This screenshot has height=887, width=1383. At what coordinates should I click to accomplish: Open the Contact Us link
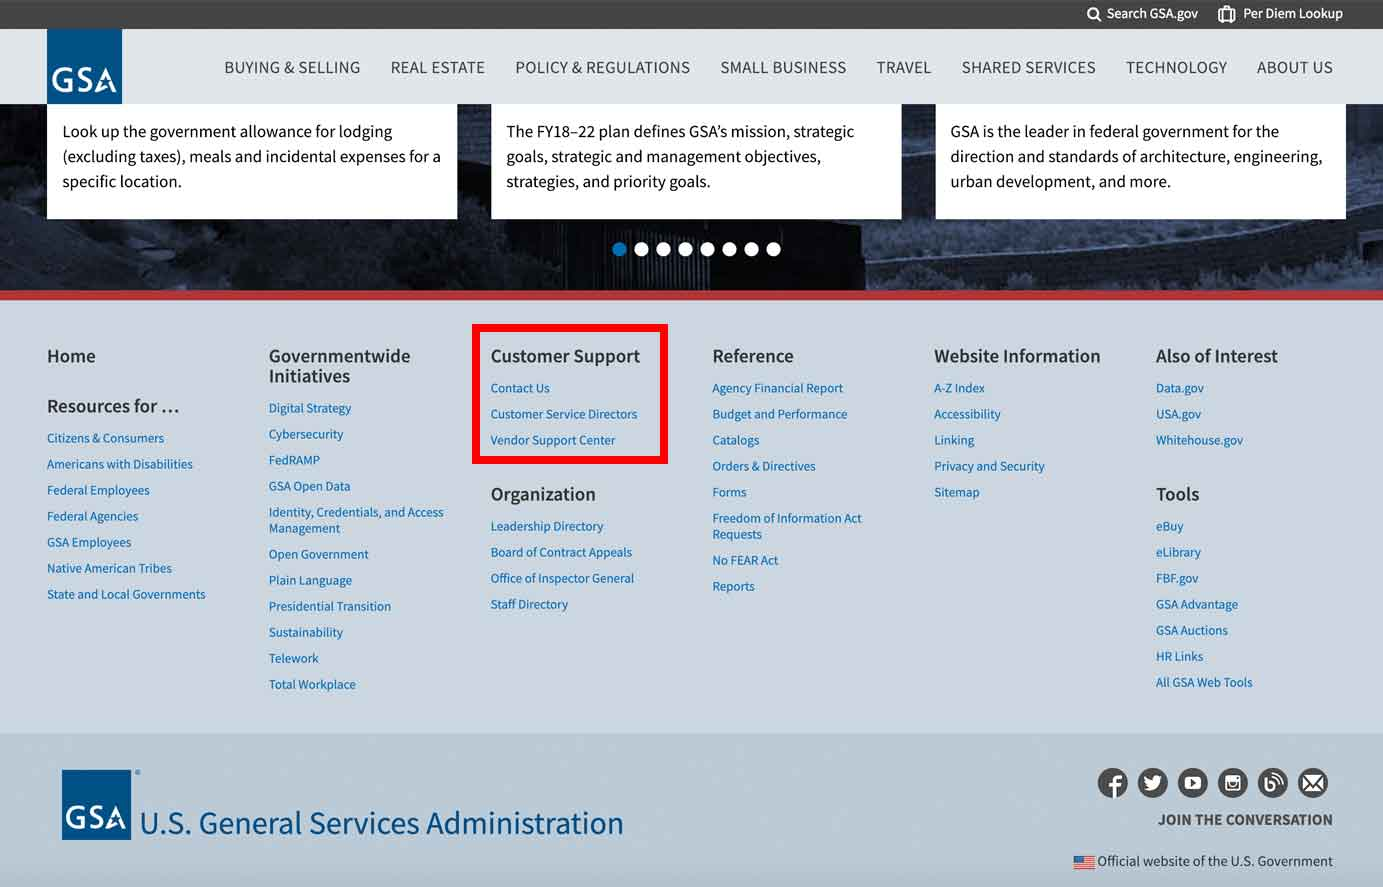click(x=520, y=388)
